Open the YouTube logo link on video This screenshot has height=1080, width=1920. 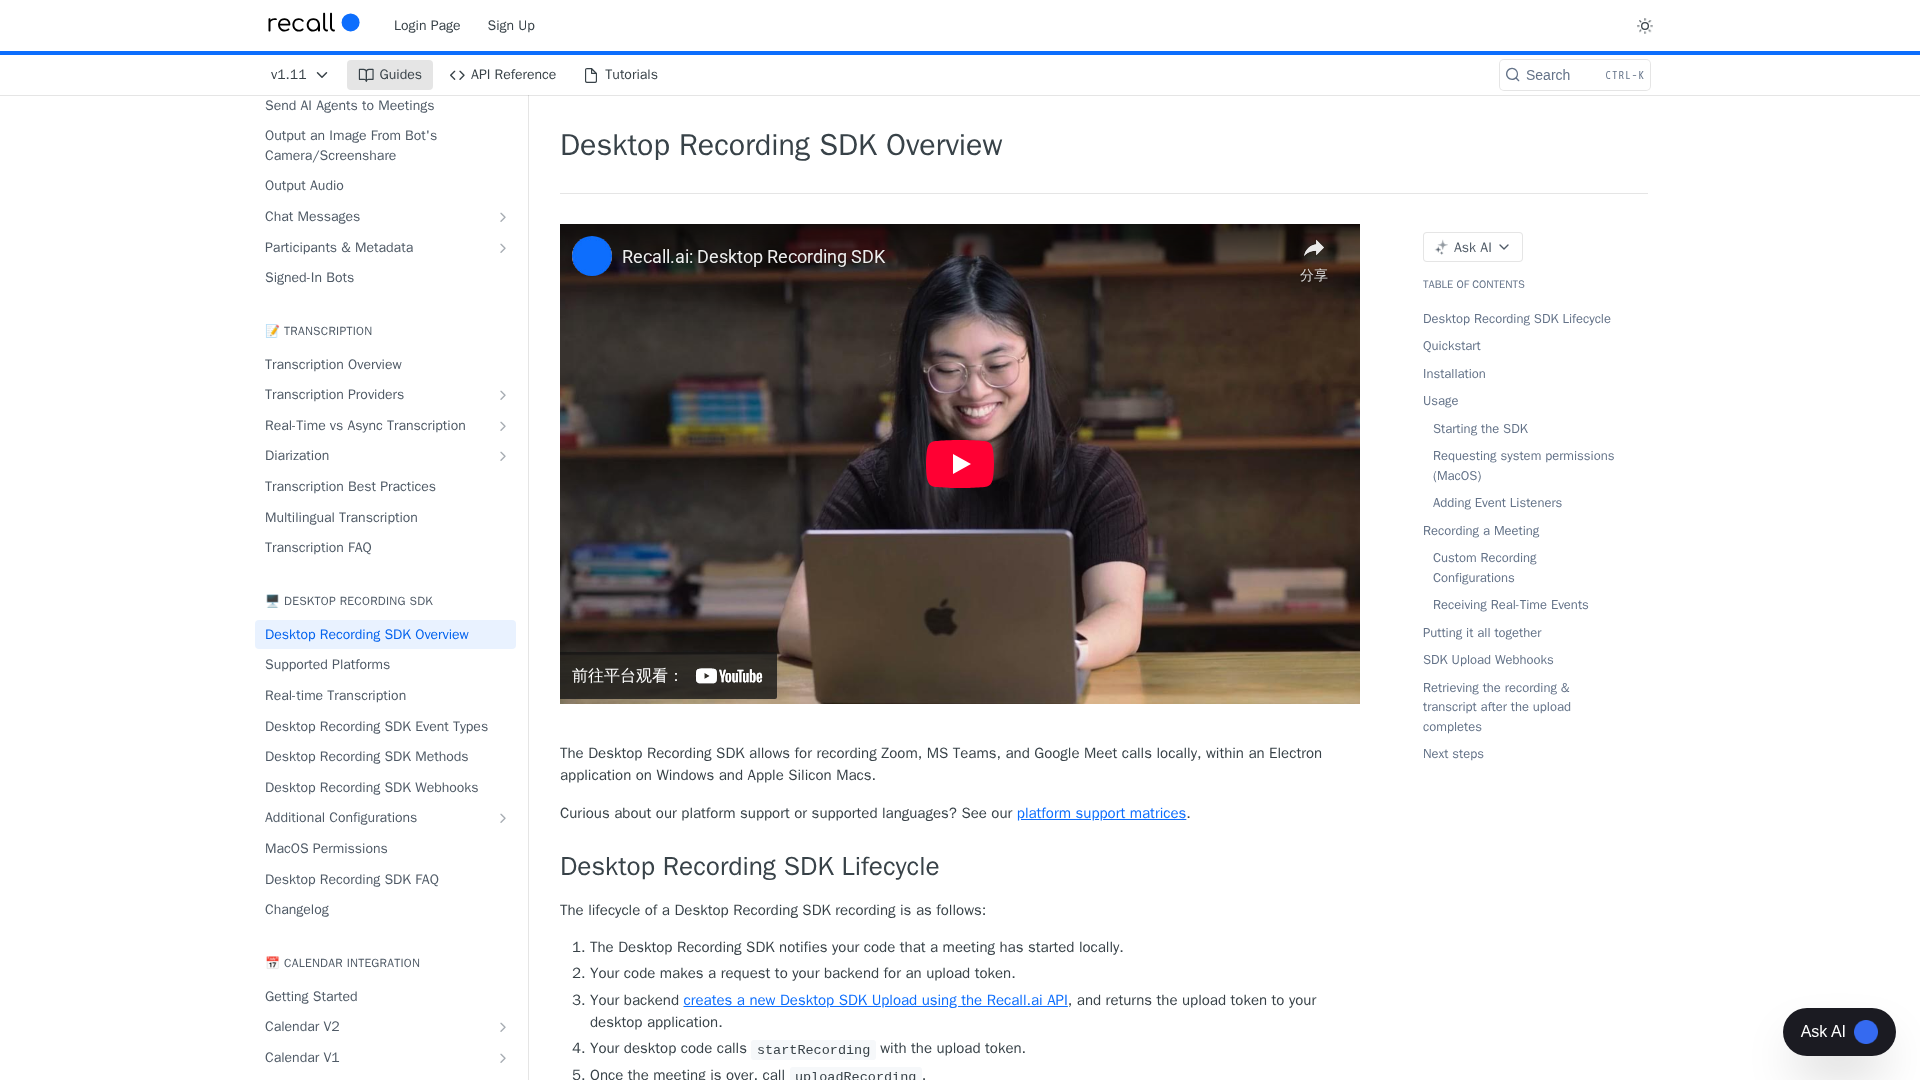tap(729, 676)
